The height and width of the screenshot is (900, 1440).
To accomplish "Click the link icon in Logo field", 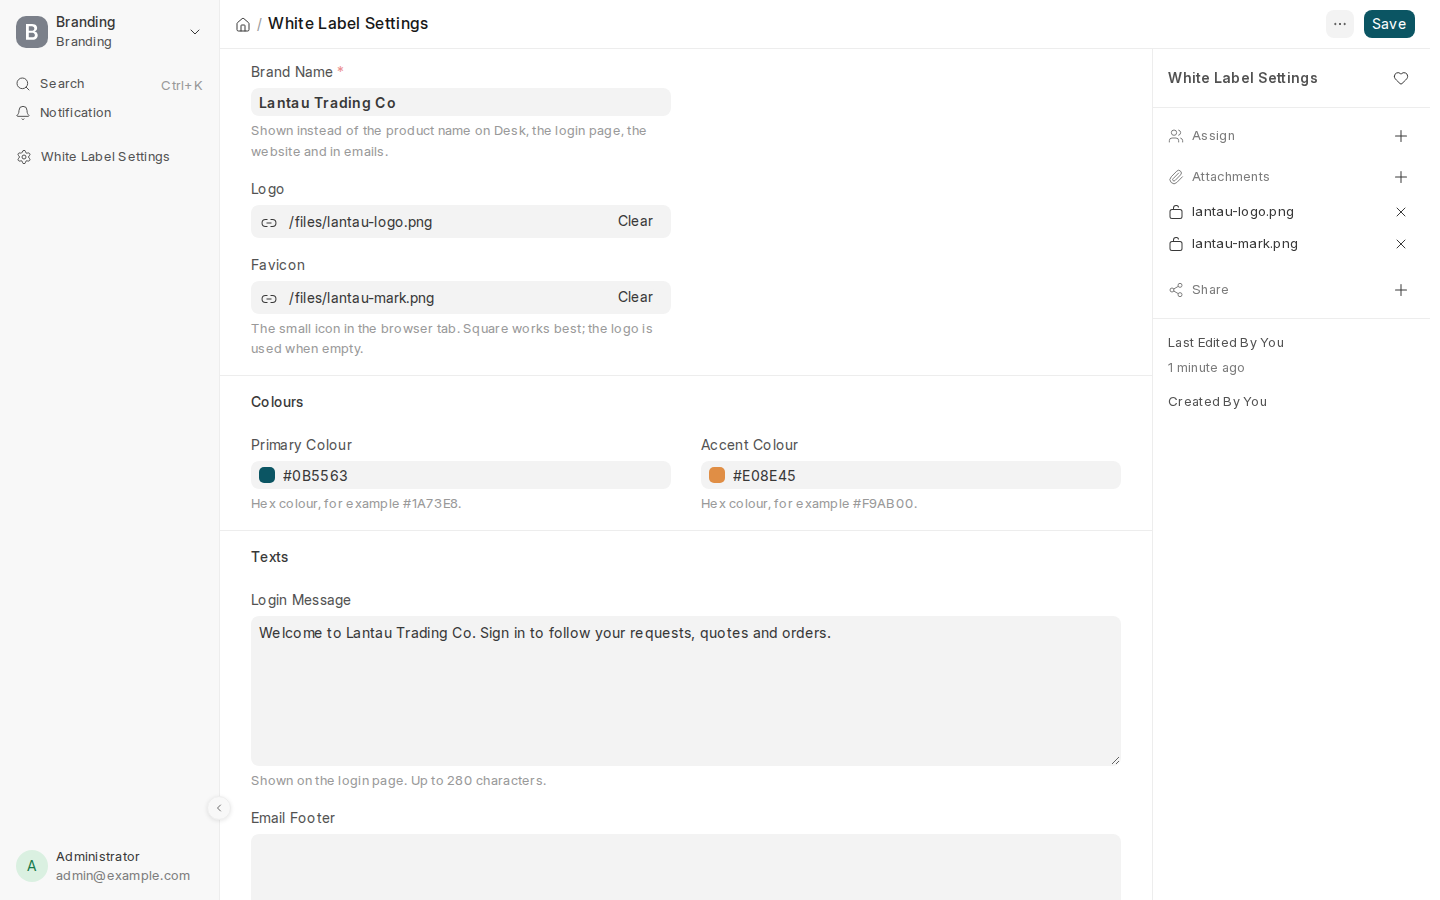I will (x=269, y=222).
